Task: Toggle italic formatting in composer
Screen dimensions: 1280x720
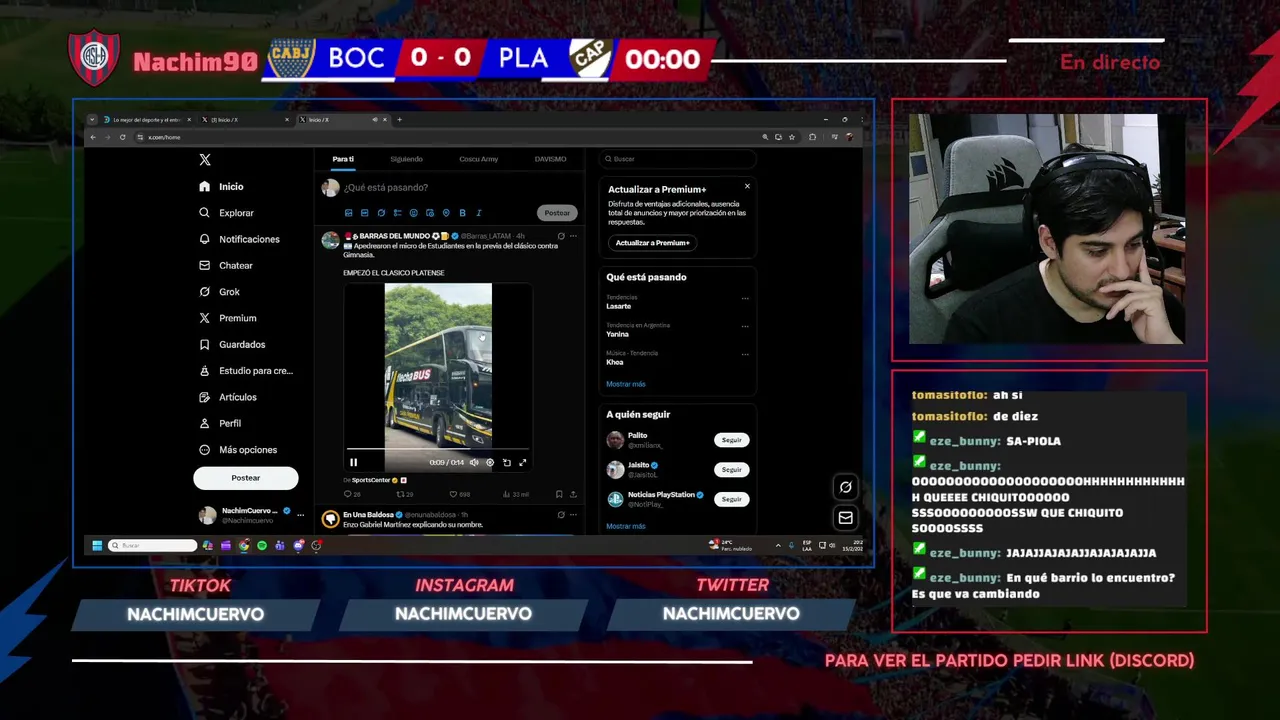Action: [x=478, y=213]
